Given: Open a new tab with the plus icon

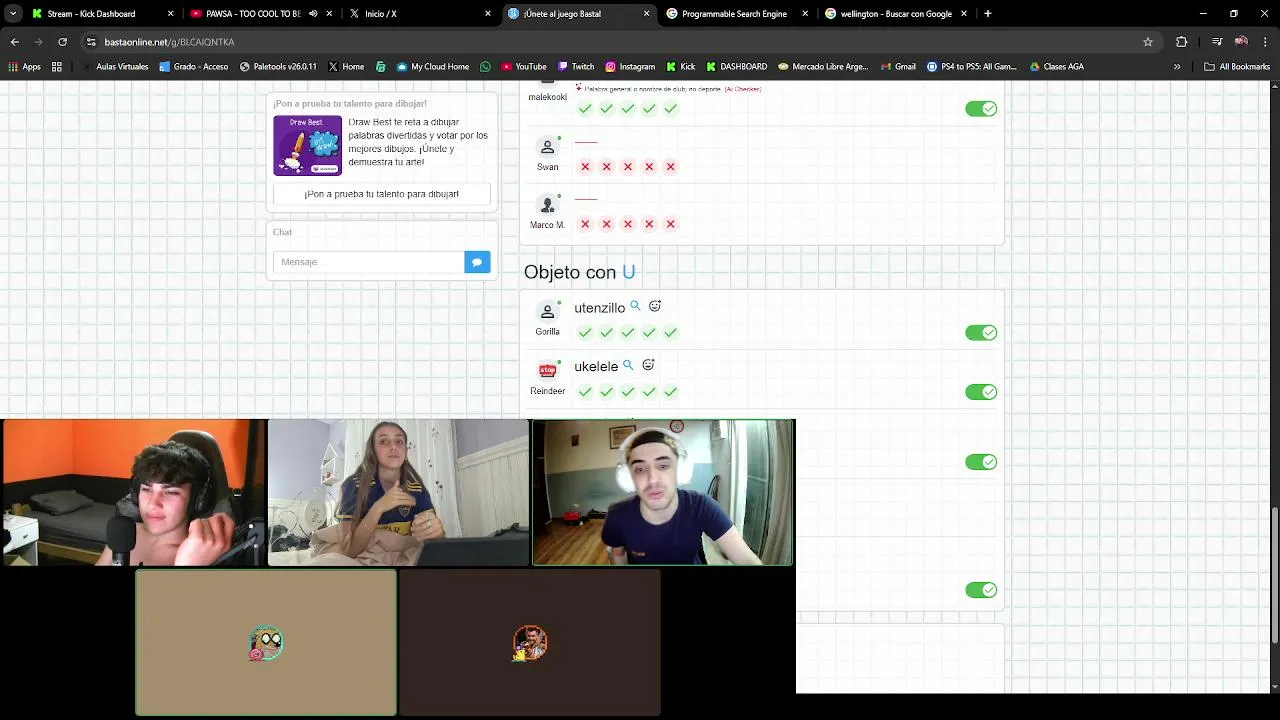Looking at the screenshot, I should click(x=988, y=14).
